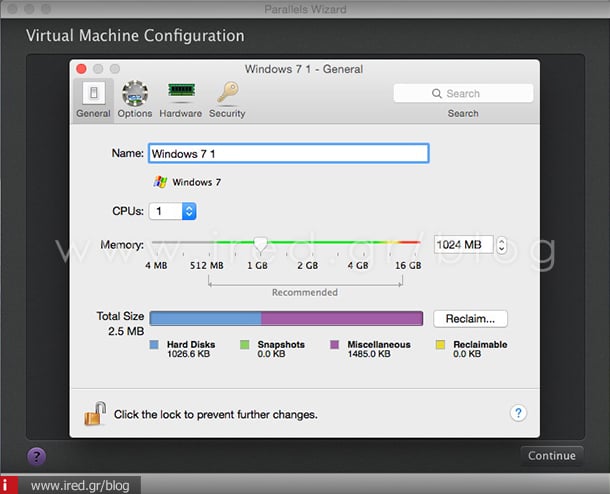Open the purple help button in Parallels Wizard
The image size is (610, 494).
coord(37,456)
